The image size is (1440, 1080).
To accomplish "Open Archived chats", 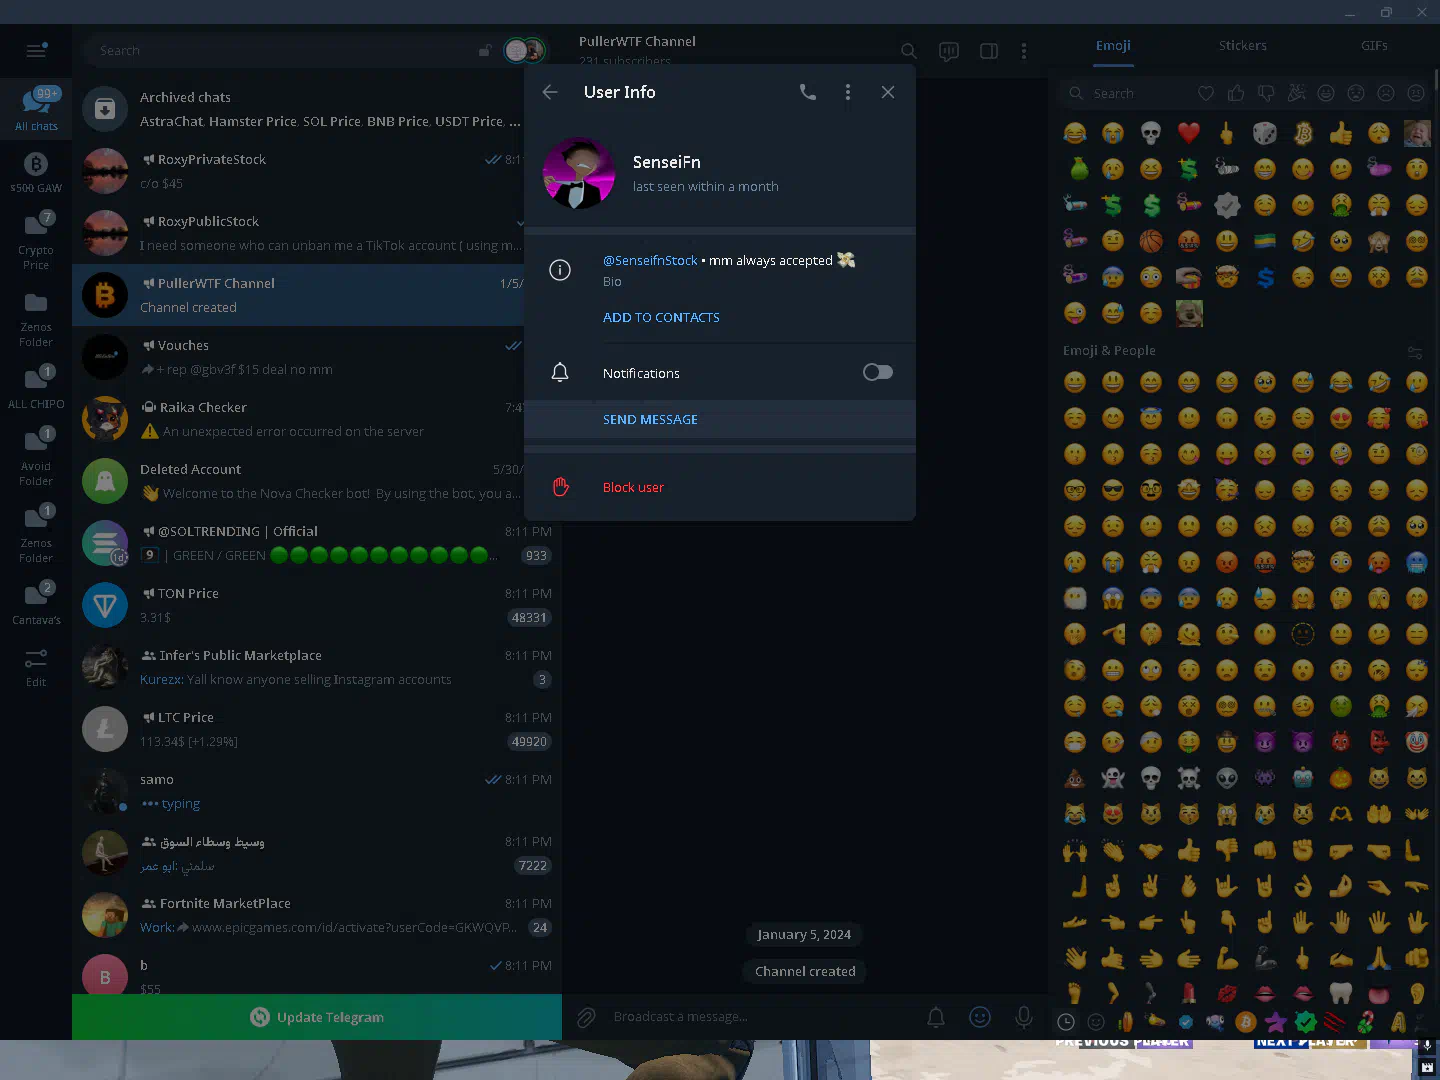I will [x=317, y=109].
